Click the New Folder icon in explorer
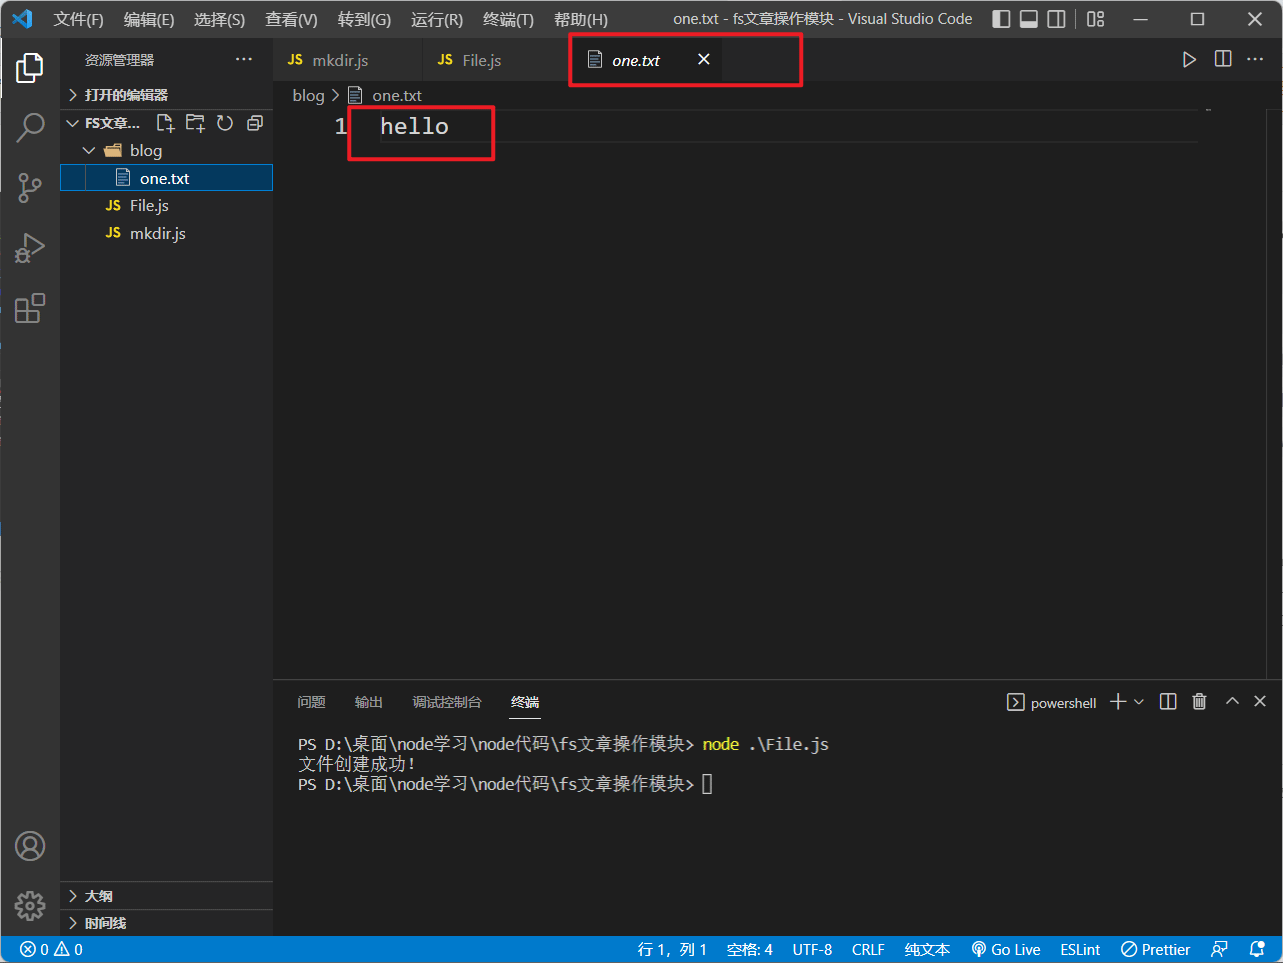The width and height of the screenshot is (1283, 963). [x=195, y=123]
